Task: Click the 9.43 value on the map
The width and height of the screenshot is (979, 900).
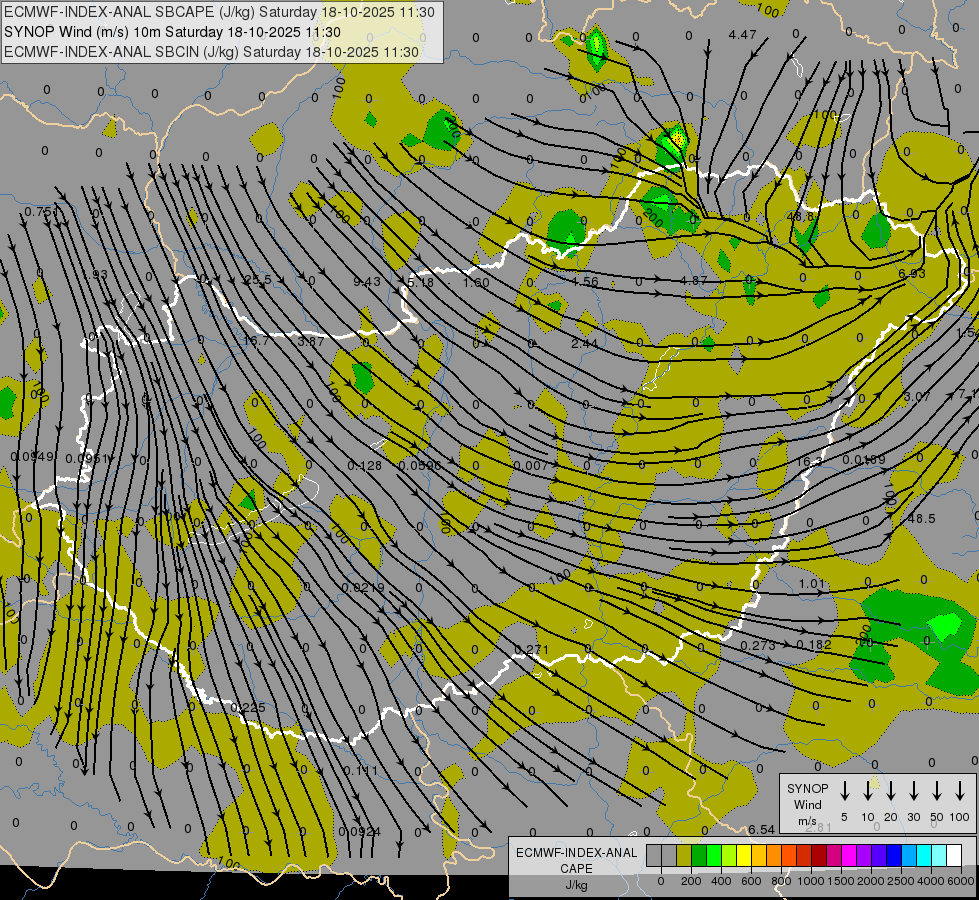Action: click(367, 282)
